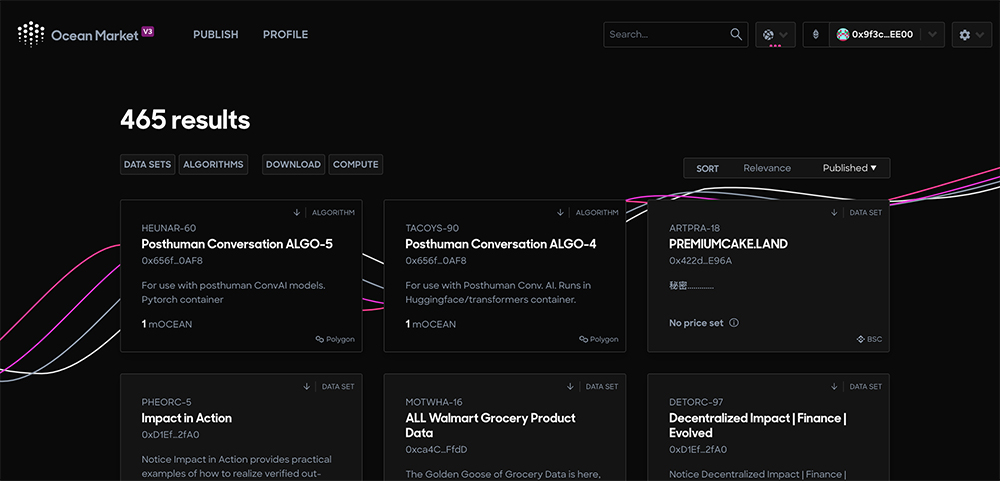Viewport: 1000px width, 481px height.
Task: Toggle the COMPUTE access filter
Action: tap(356, 164)
